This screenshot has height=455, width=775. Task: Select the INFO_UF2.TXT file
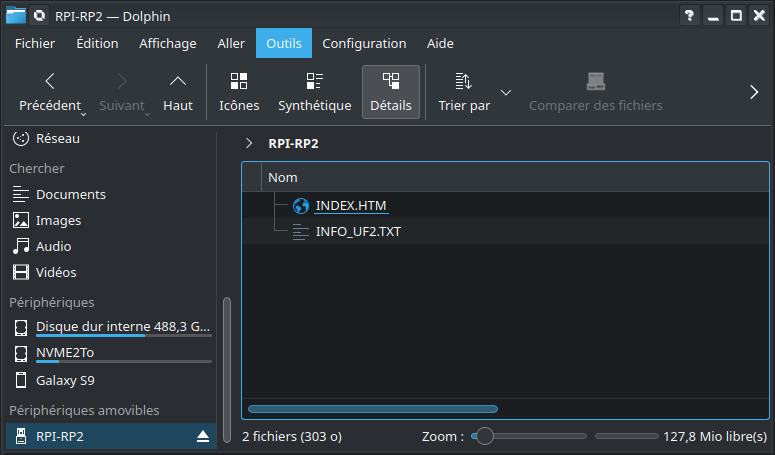pos(358,232)
